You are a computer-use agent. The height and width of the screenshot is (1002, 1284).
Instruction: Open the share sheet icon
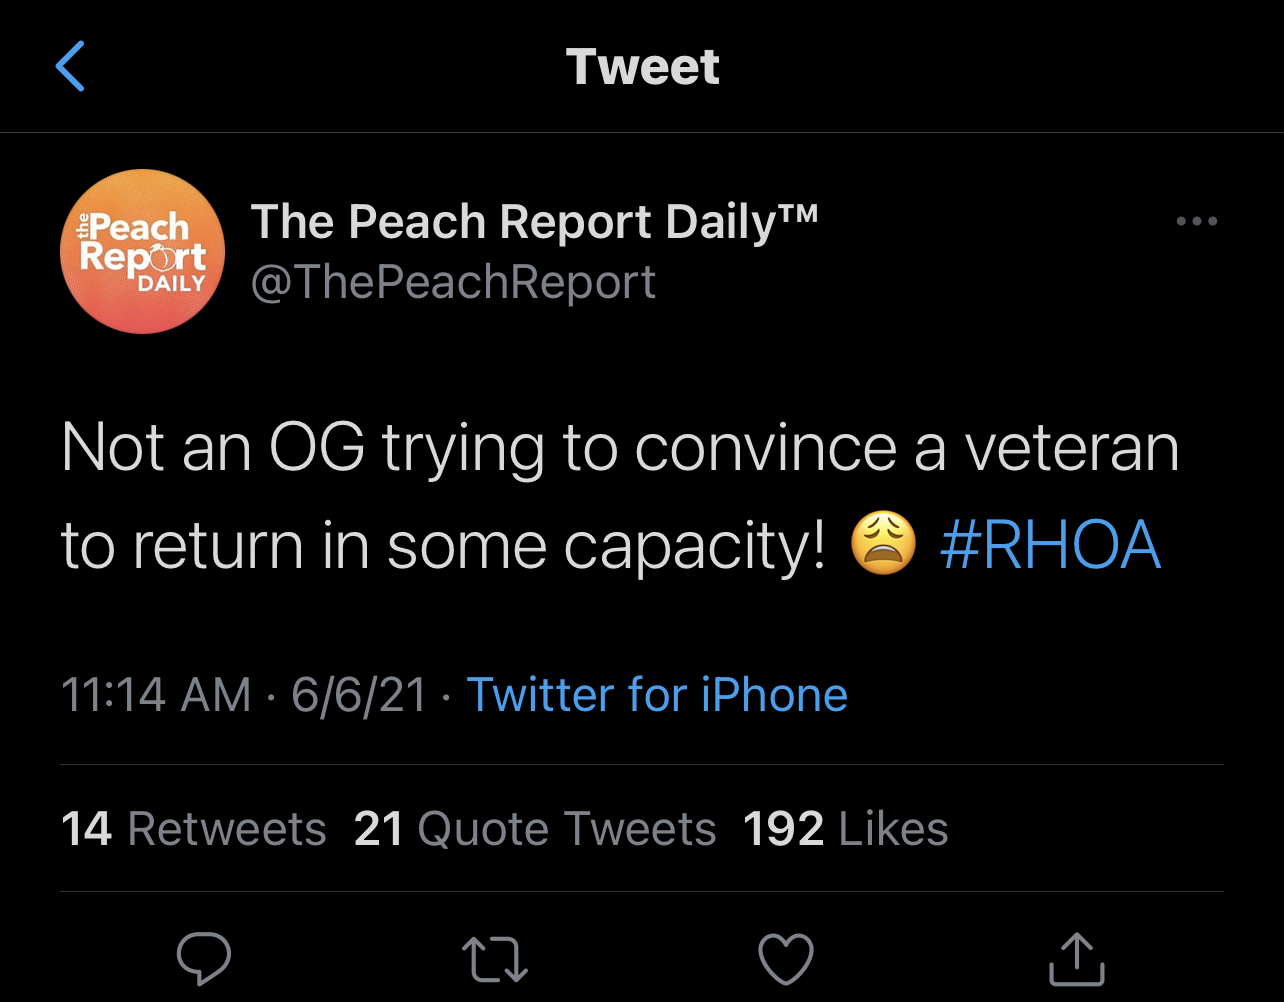[1076, 958]
